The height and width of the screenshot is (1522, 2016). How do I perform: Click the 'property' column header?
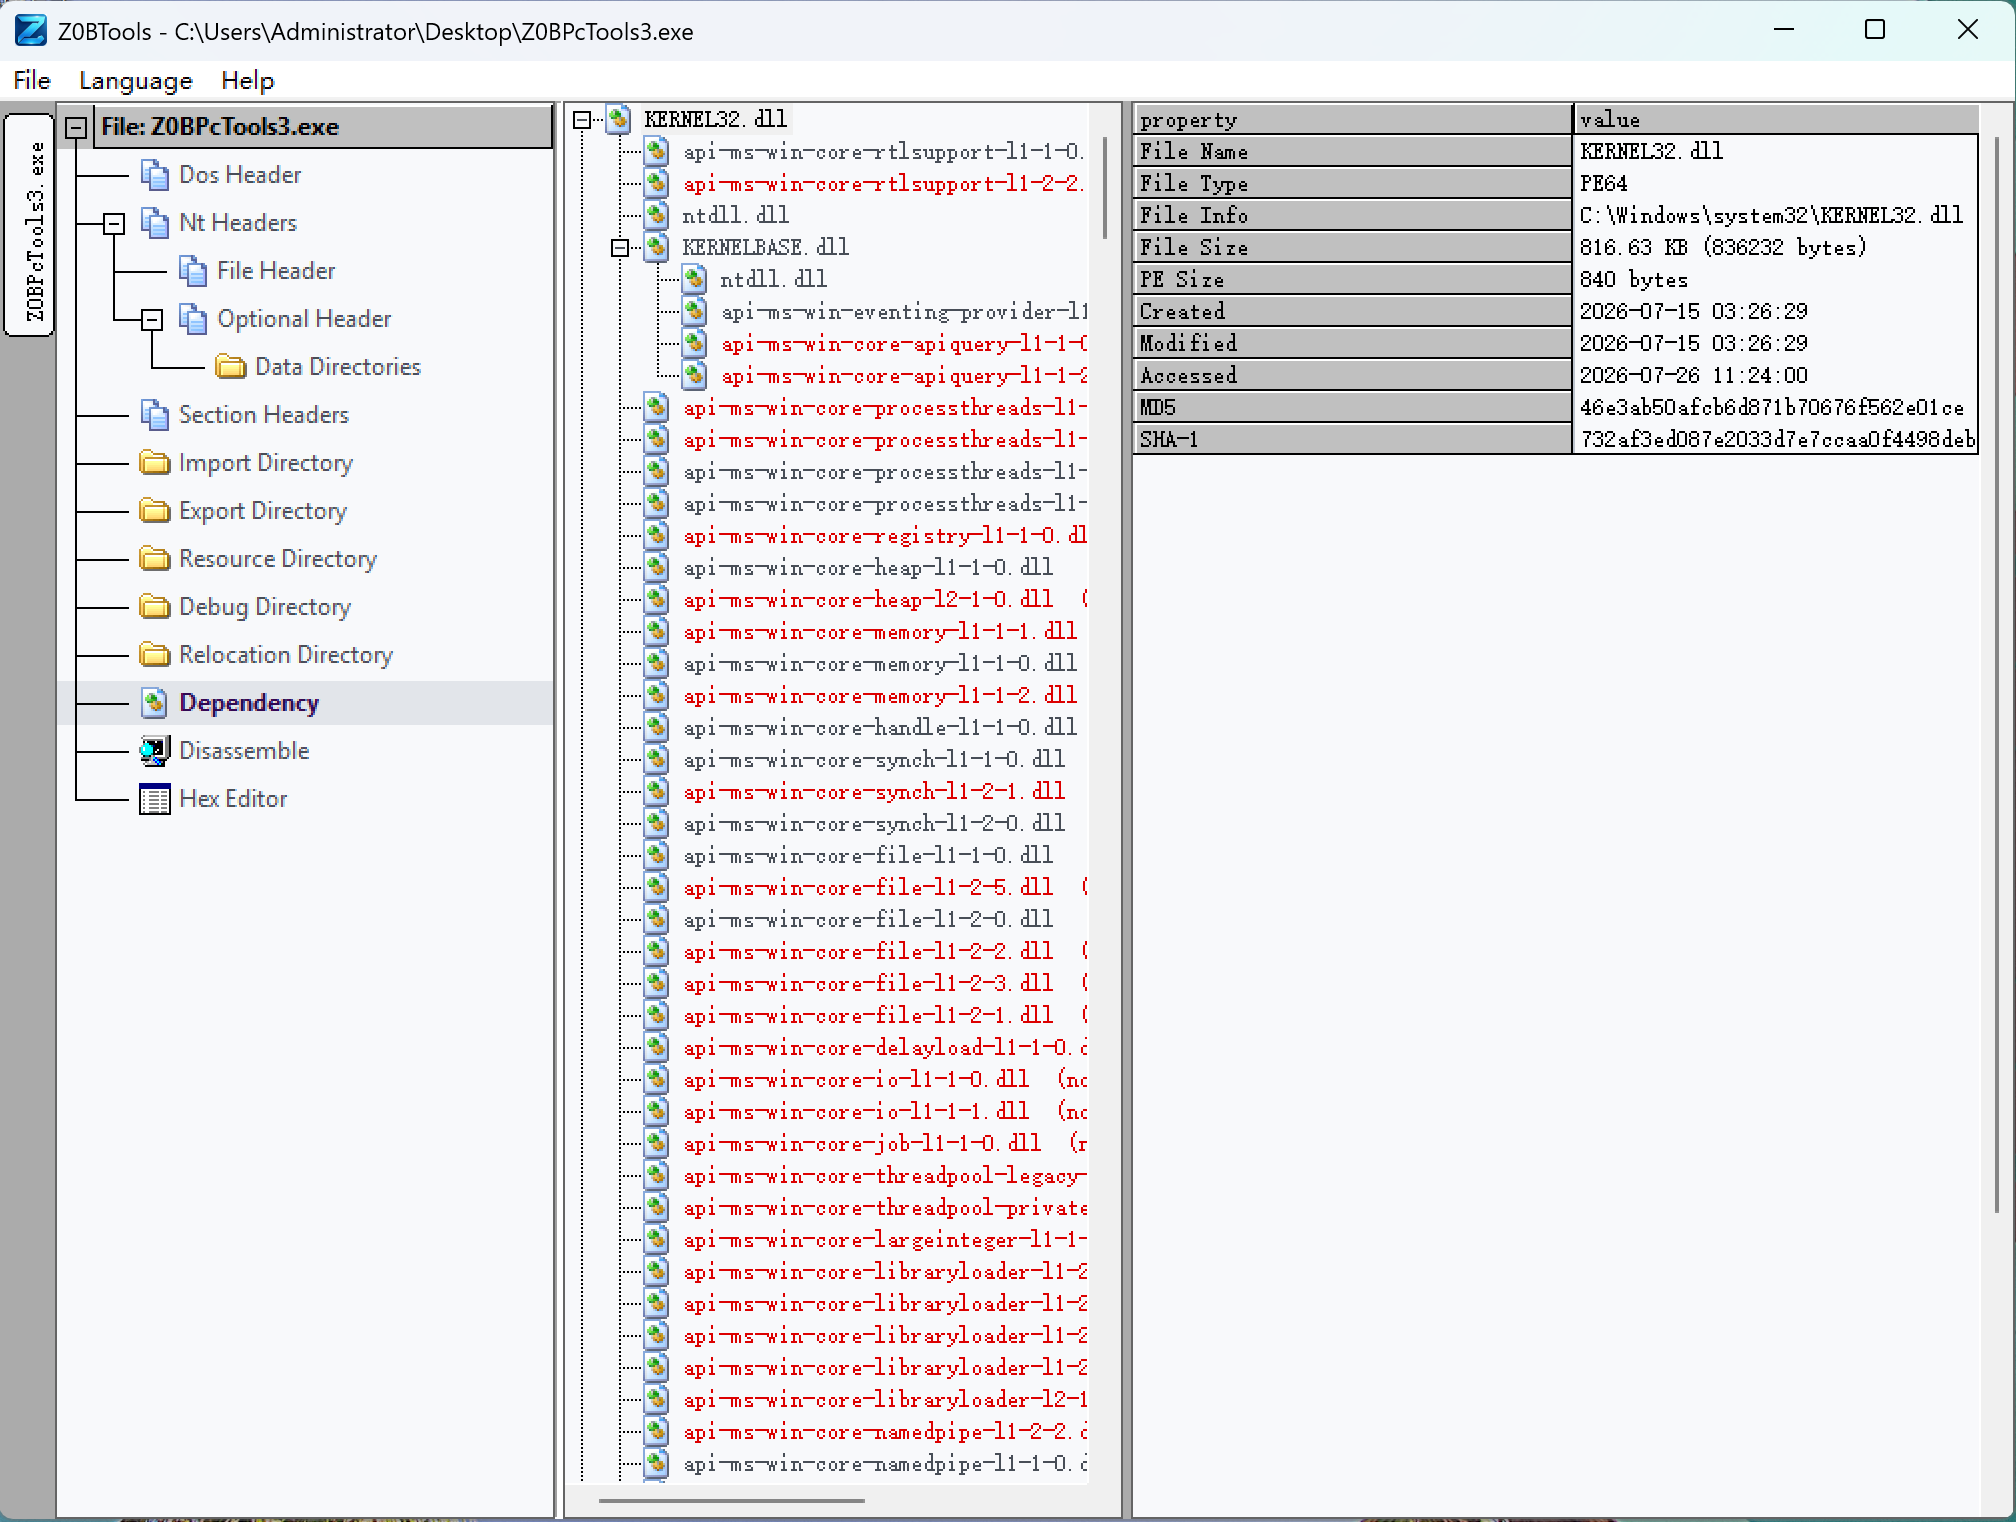[1352, 120]
